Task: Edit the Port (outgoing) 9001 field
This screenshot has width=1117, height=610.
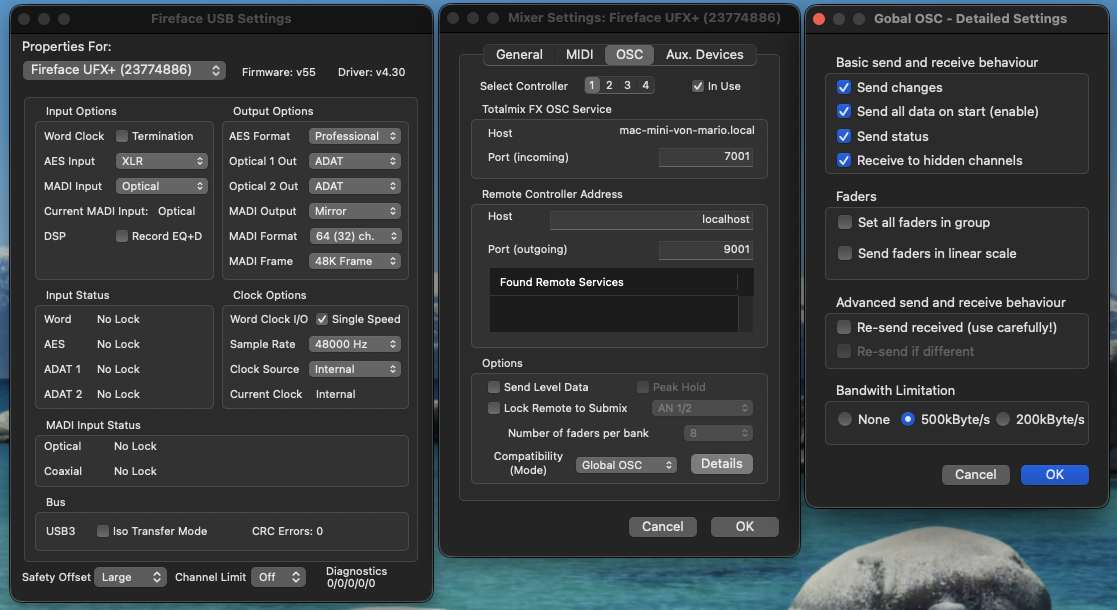Action: (705, 249)
